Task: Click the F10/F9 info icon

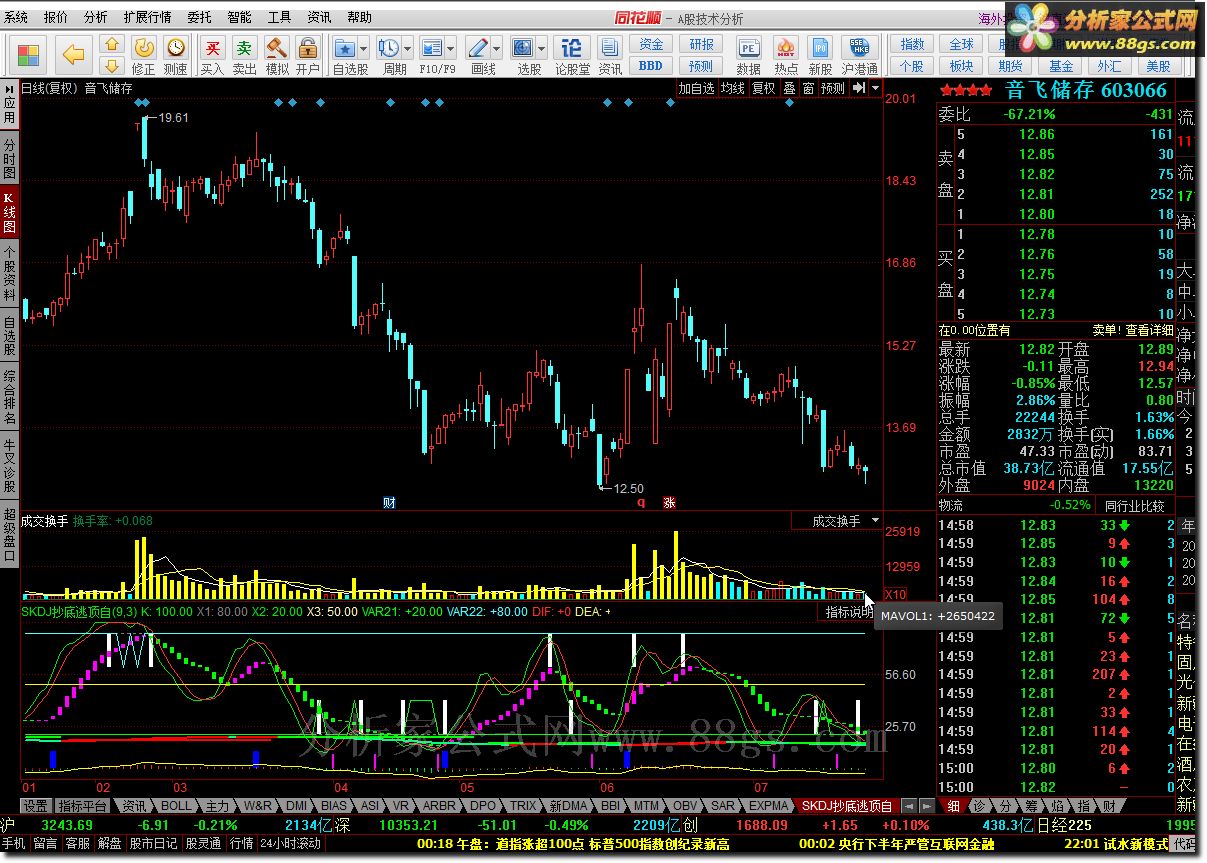Action: click(432, 47)
